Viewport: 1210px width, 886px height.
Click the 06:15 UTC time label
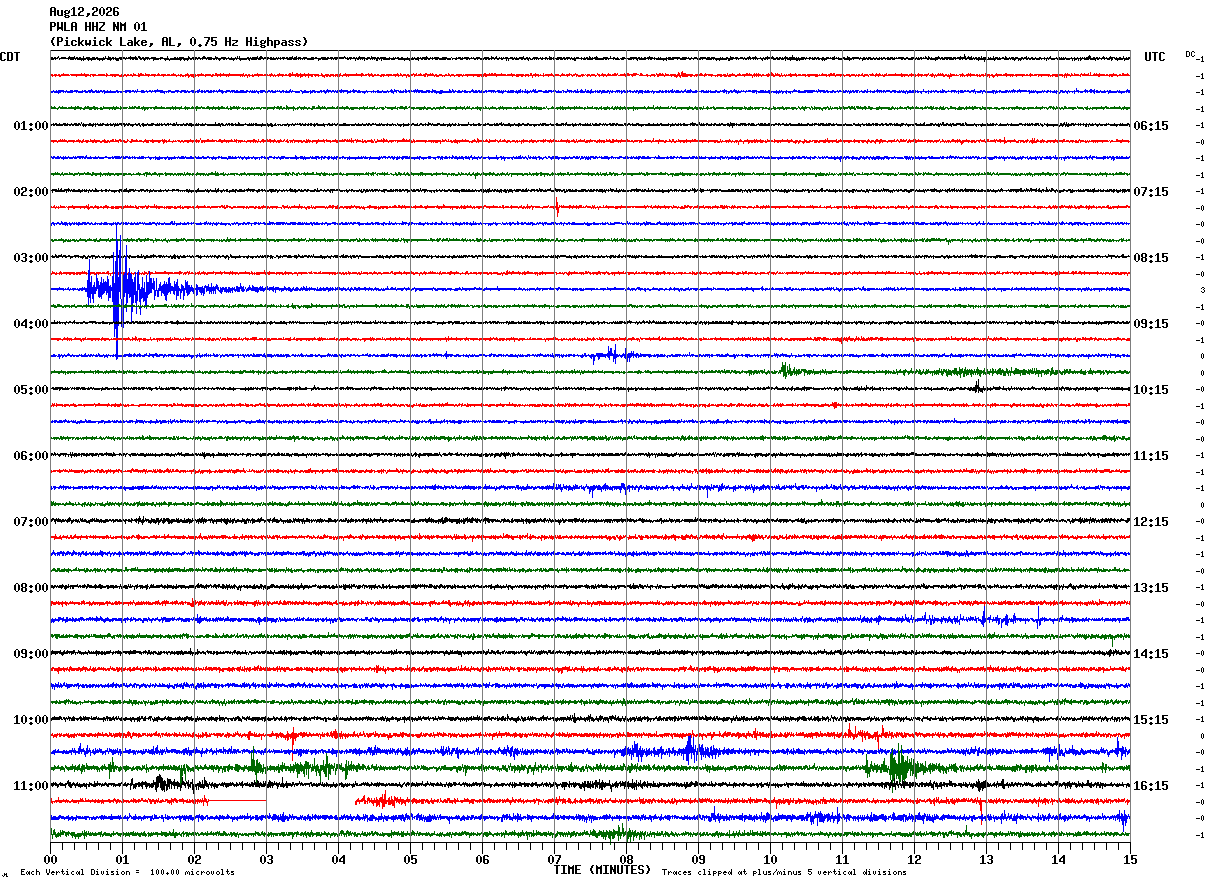click(x=1151, y=126)
